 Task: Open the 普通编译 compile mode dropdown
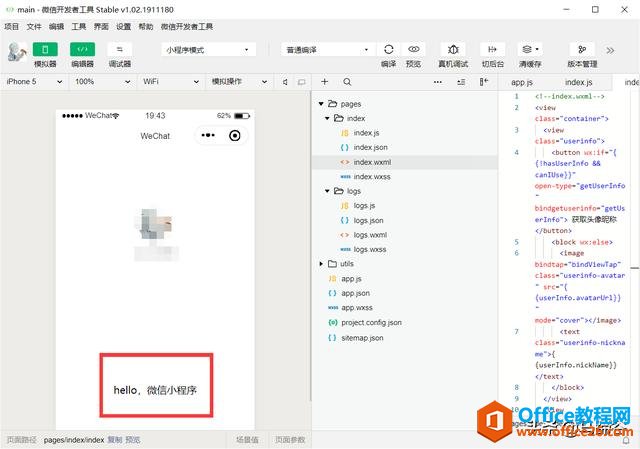pyautogui.click(x=327, y=50)
